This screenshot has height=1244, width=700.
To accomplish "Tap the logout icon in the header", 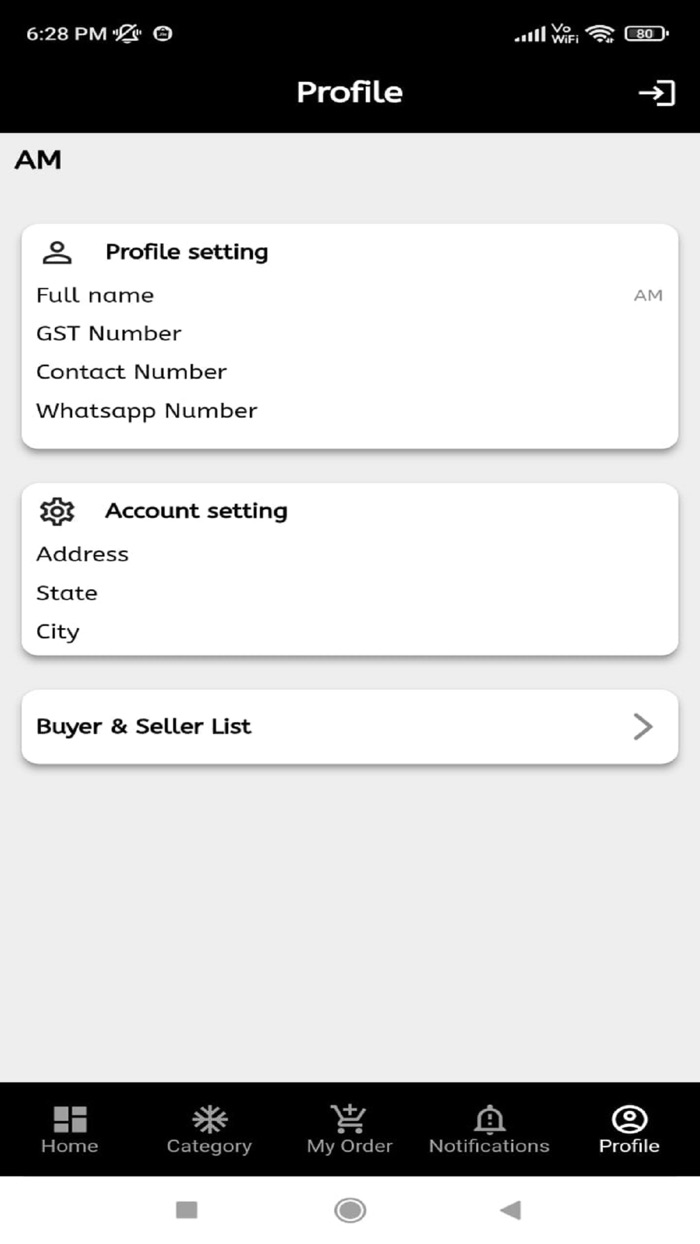I will point(656,93).
